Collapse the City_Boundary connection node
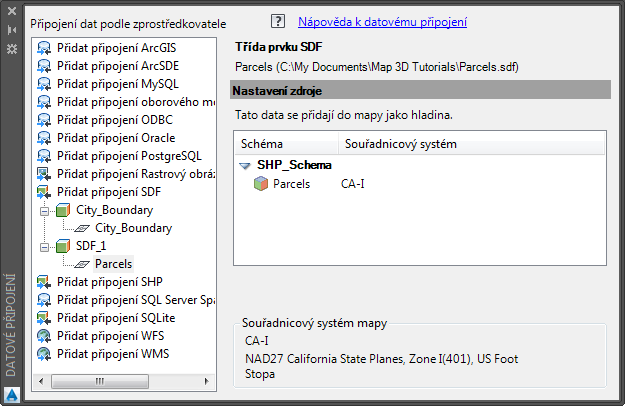 click(44, 210)
